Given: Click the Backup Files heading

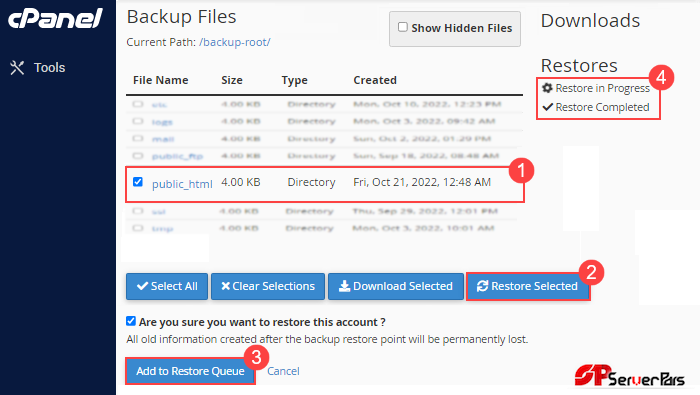Looking at the screenshot, I should 181,17.
